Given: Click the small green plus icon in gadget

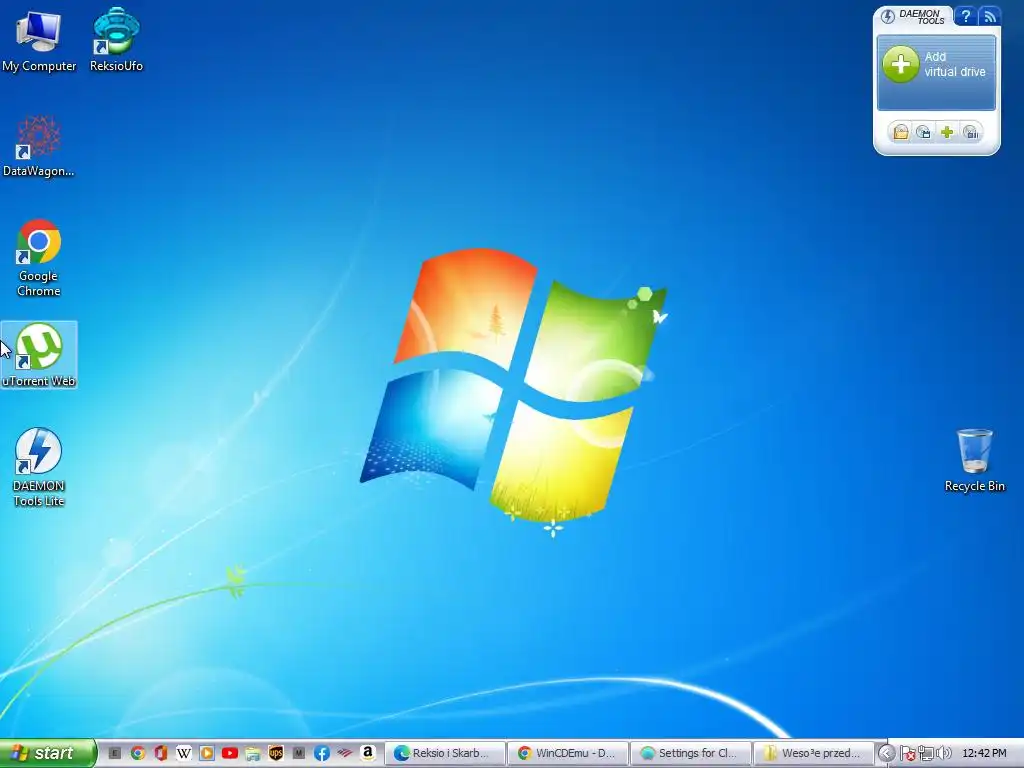Looking at the screenshot, I should [947, 133].
